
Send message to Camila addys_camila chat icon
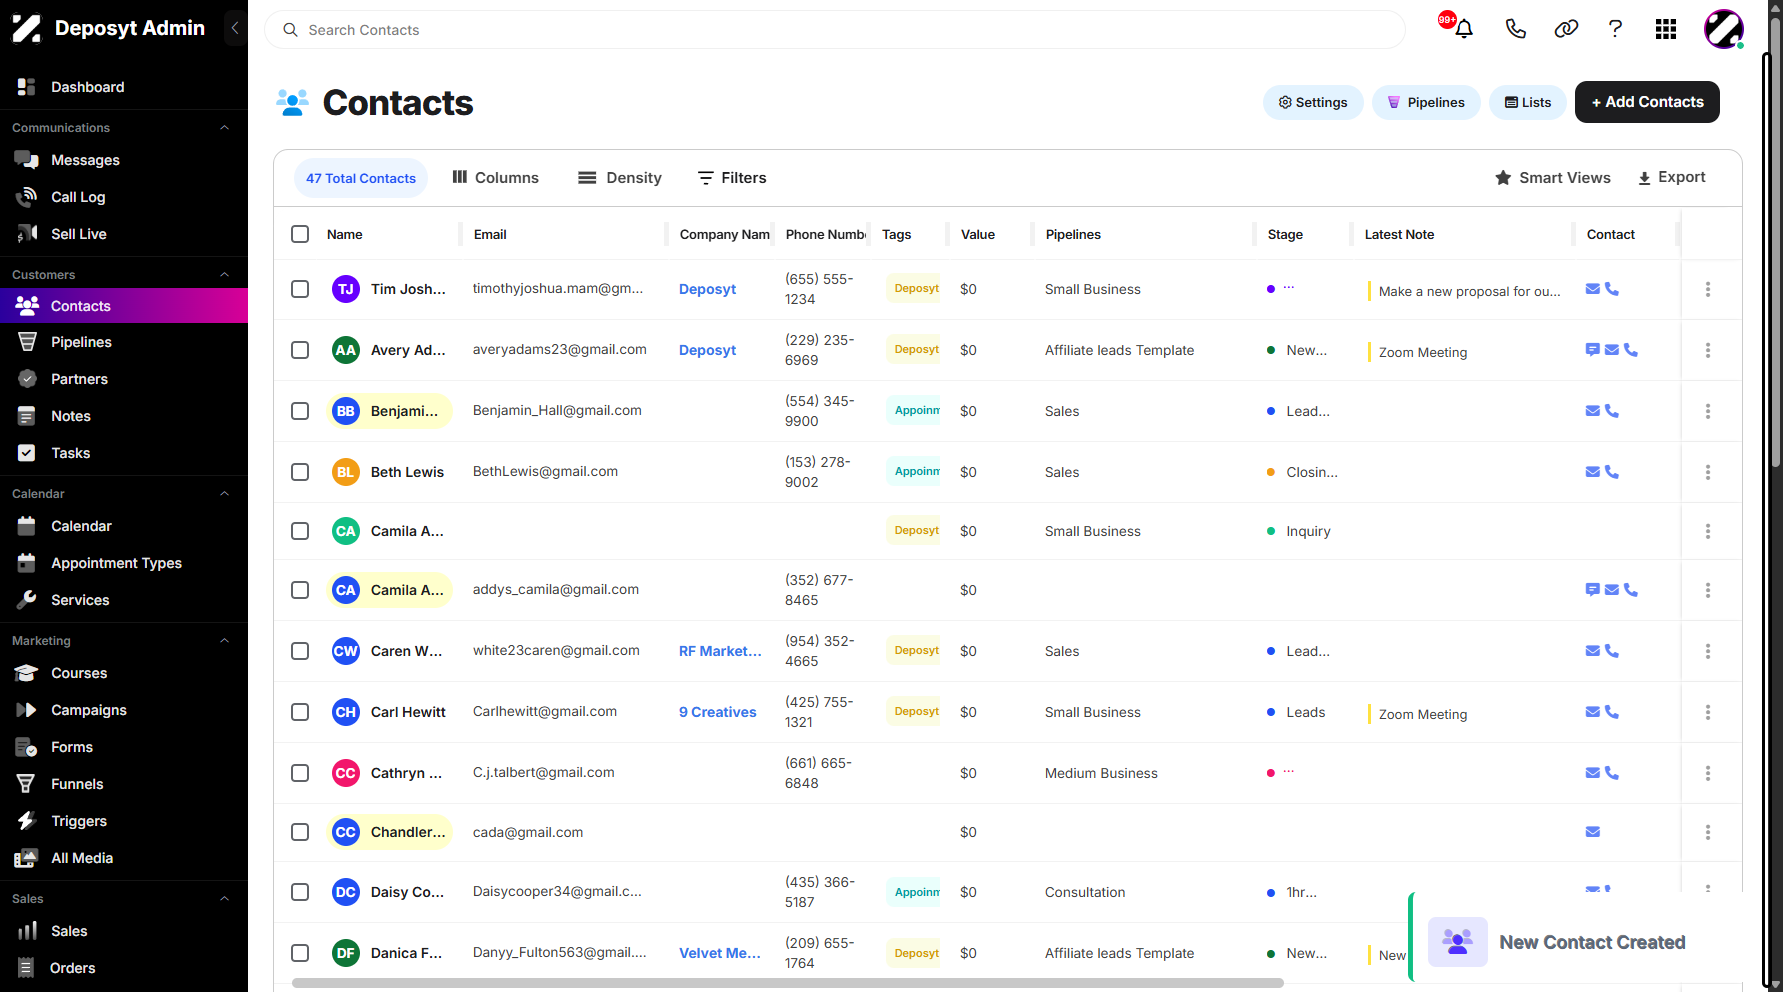(1593, 590)
